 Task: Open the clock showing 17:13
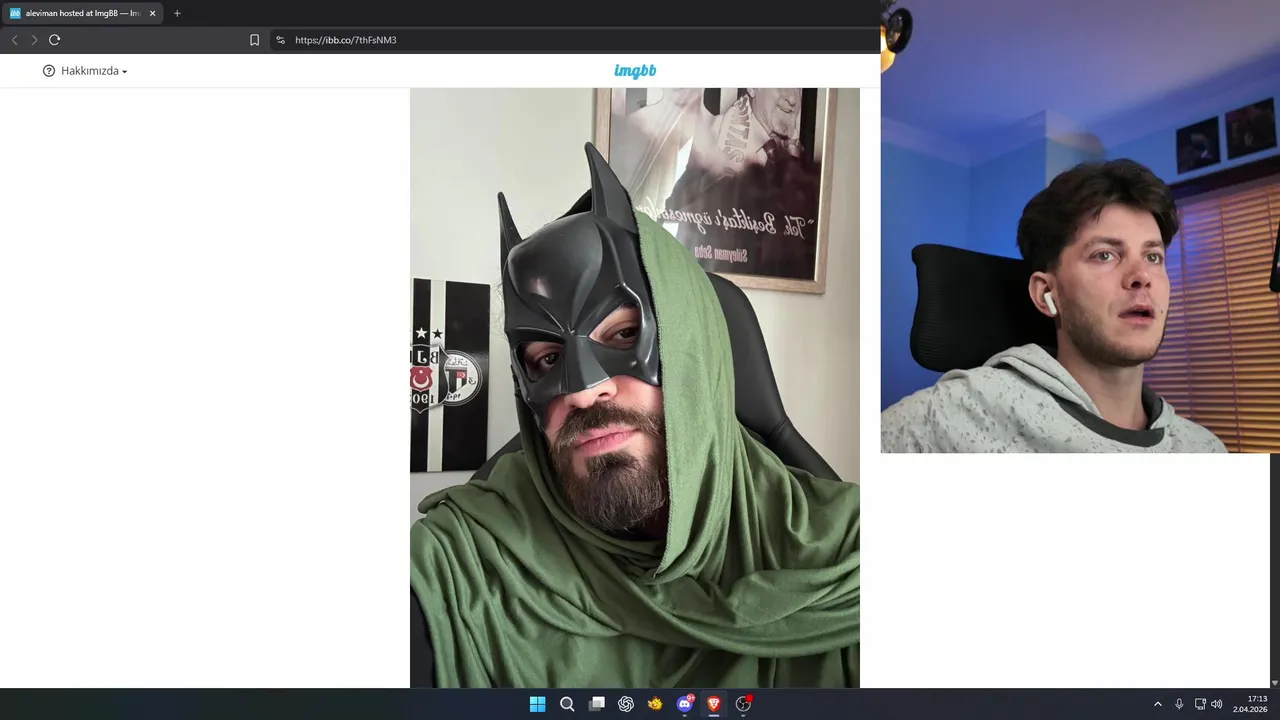point(1250,704)
